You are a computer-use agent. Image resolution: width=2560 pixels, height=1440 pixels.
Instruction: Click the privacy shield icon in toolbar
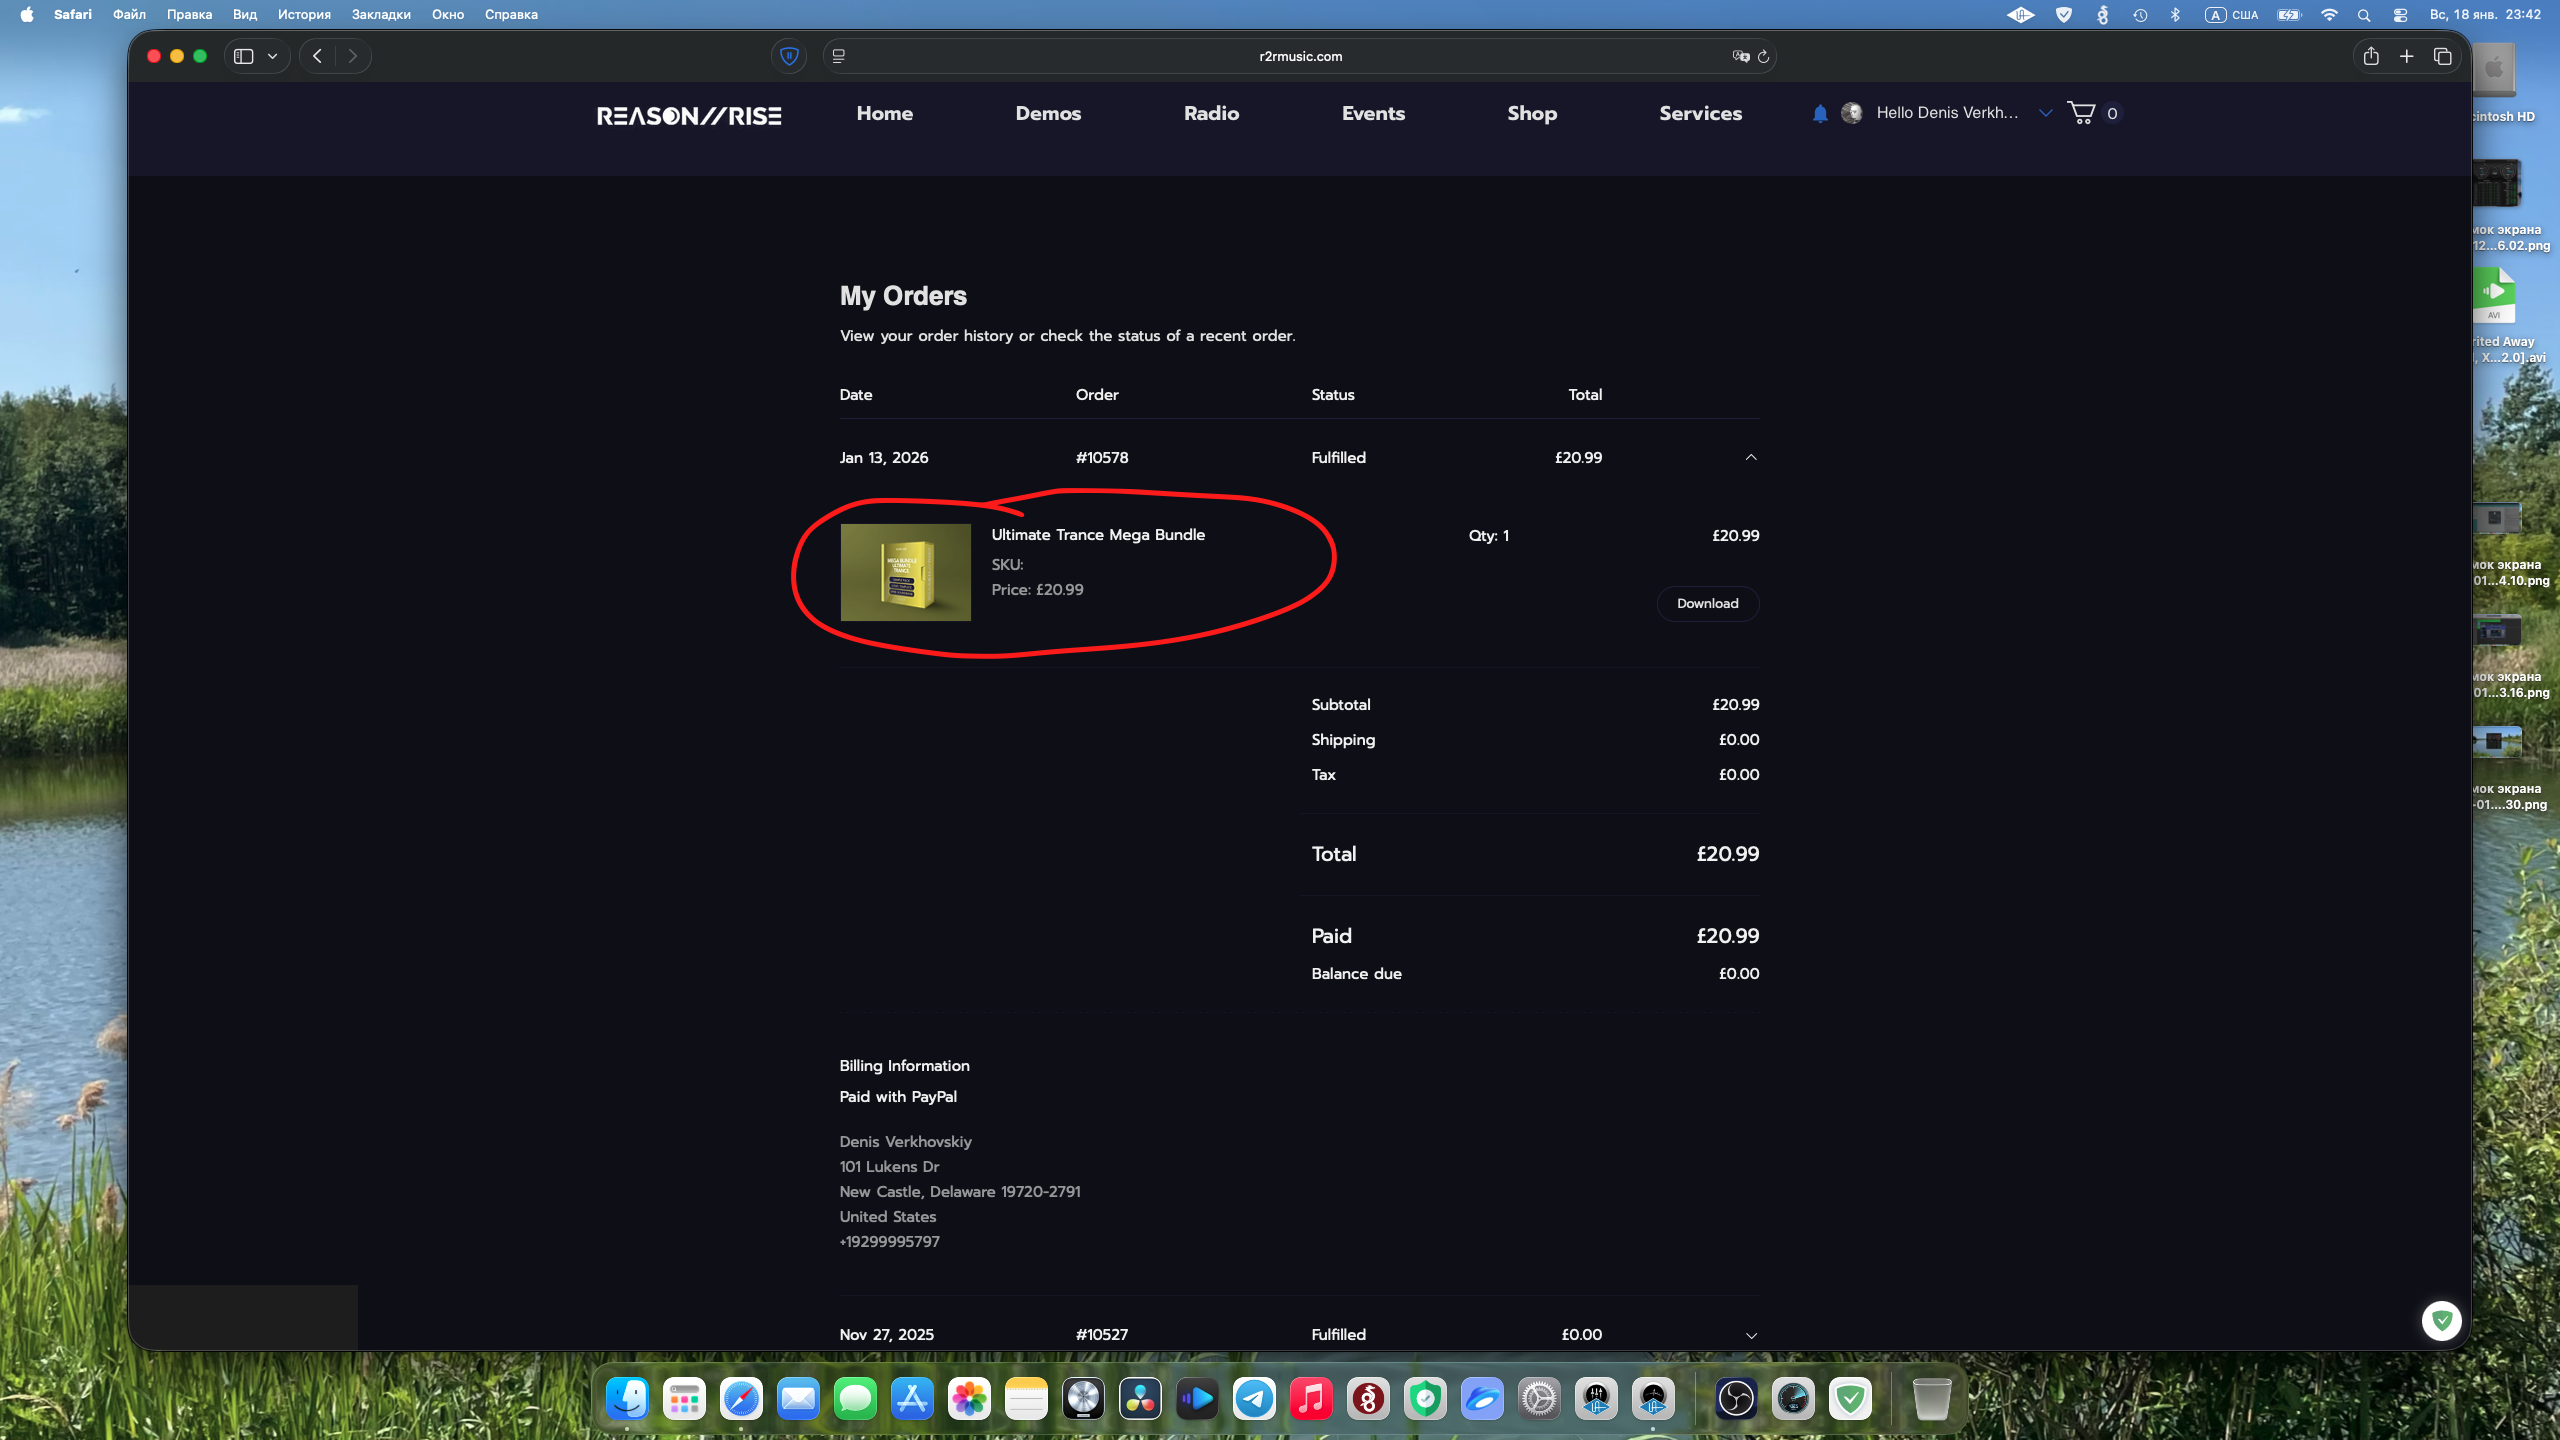point(789,57)
